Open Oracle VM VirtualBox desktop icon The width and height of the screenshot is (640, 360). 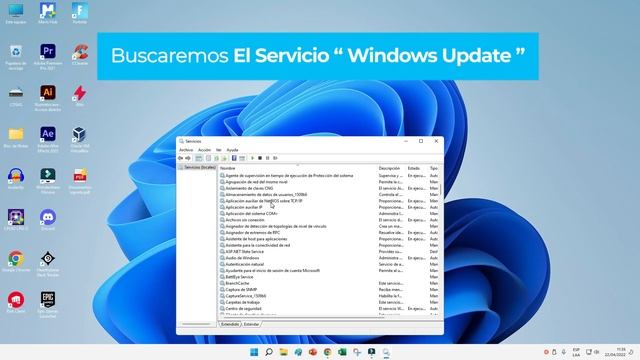[80, 139]
